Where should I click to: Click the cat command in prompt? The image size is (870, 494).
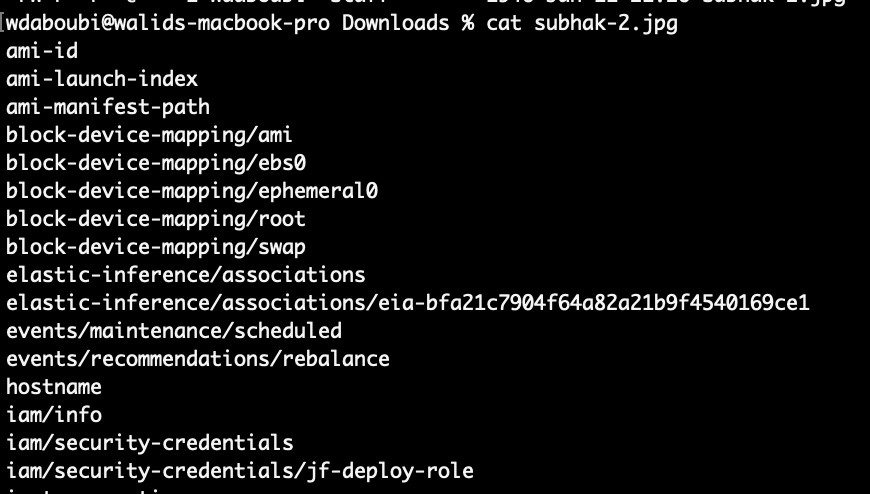[x=503, y=22]
